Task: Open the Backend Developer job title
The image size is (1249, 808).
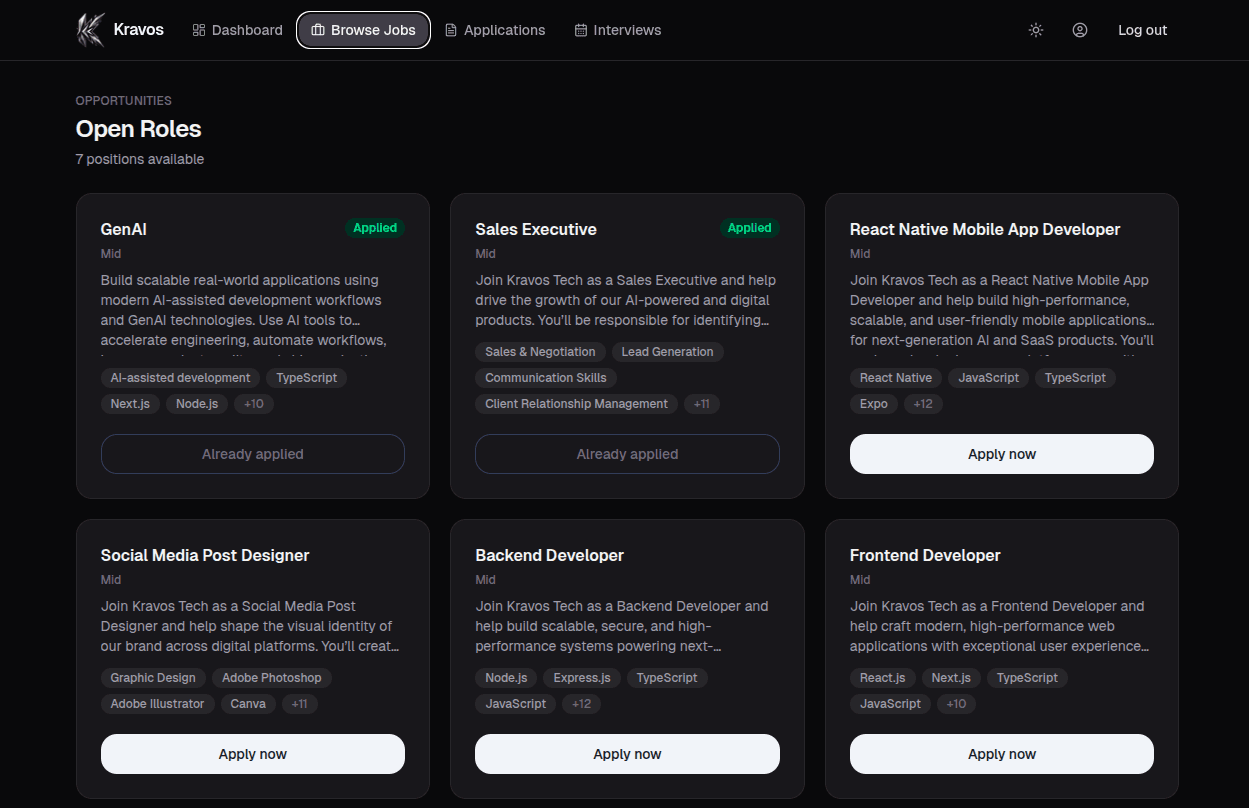Action: coord(550,555)
